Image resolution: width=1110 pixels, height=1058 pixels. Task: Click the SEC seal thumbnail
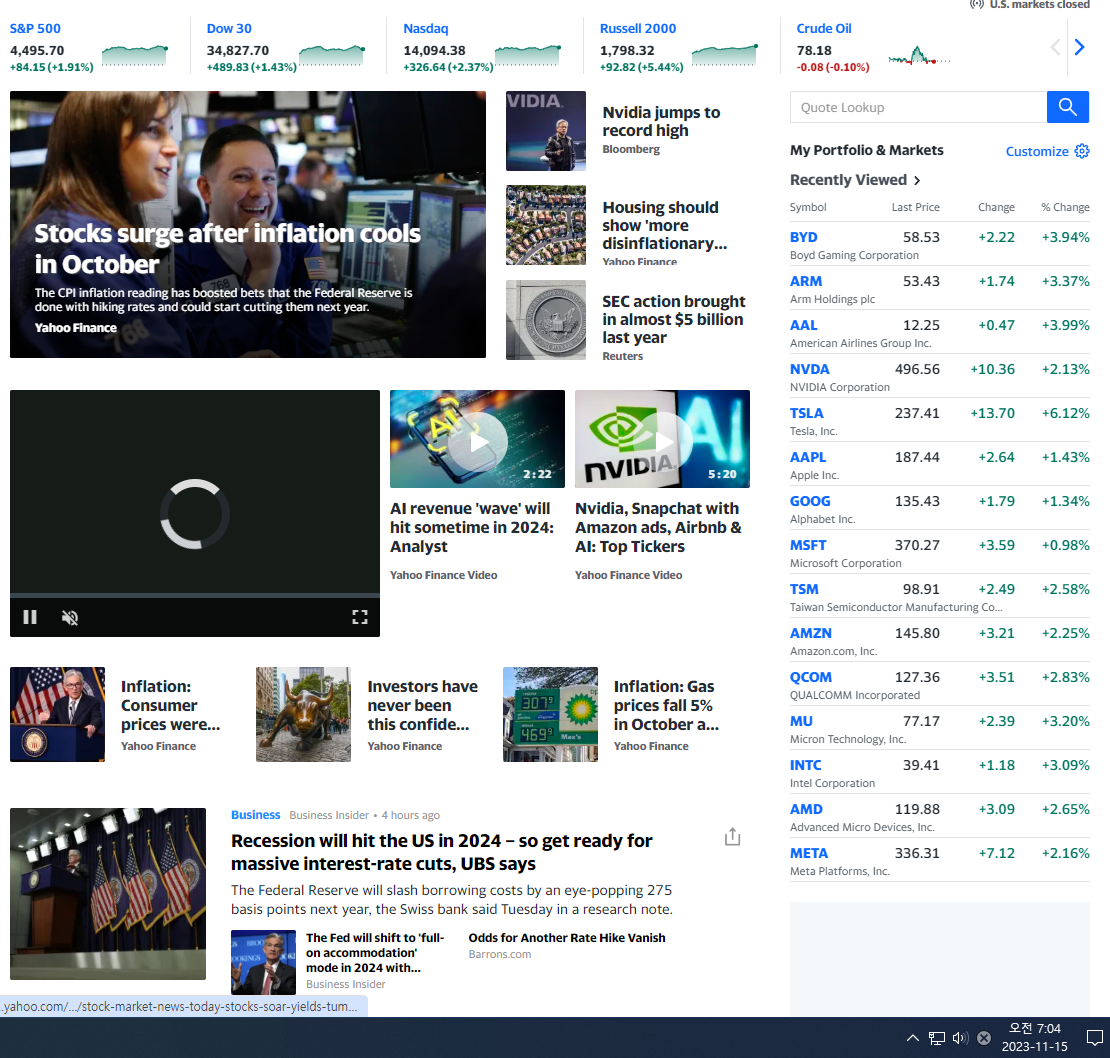point(546,320)
